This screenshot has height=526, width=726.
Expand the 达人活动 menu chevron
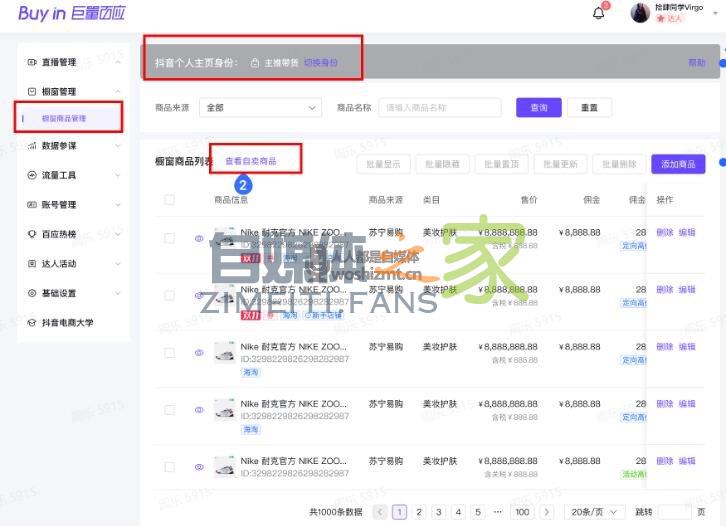click(118, 263)
